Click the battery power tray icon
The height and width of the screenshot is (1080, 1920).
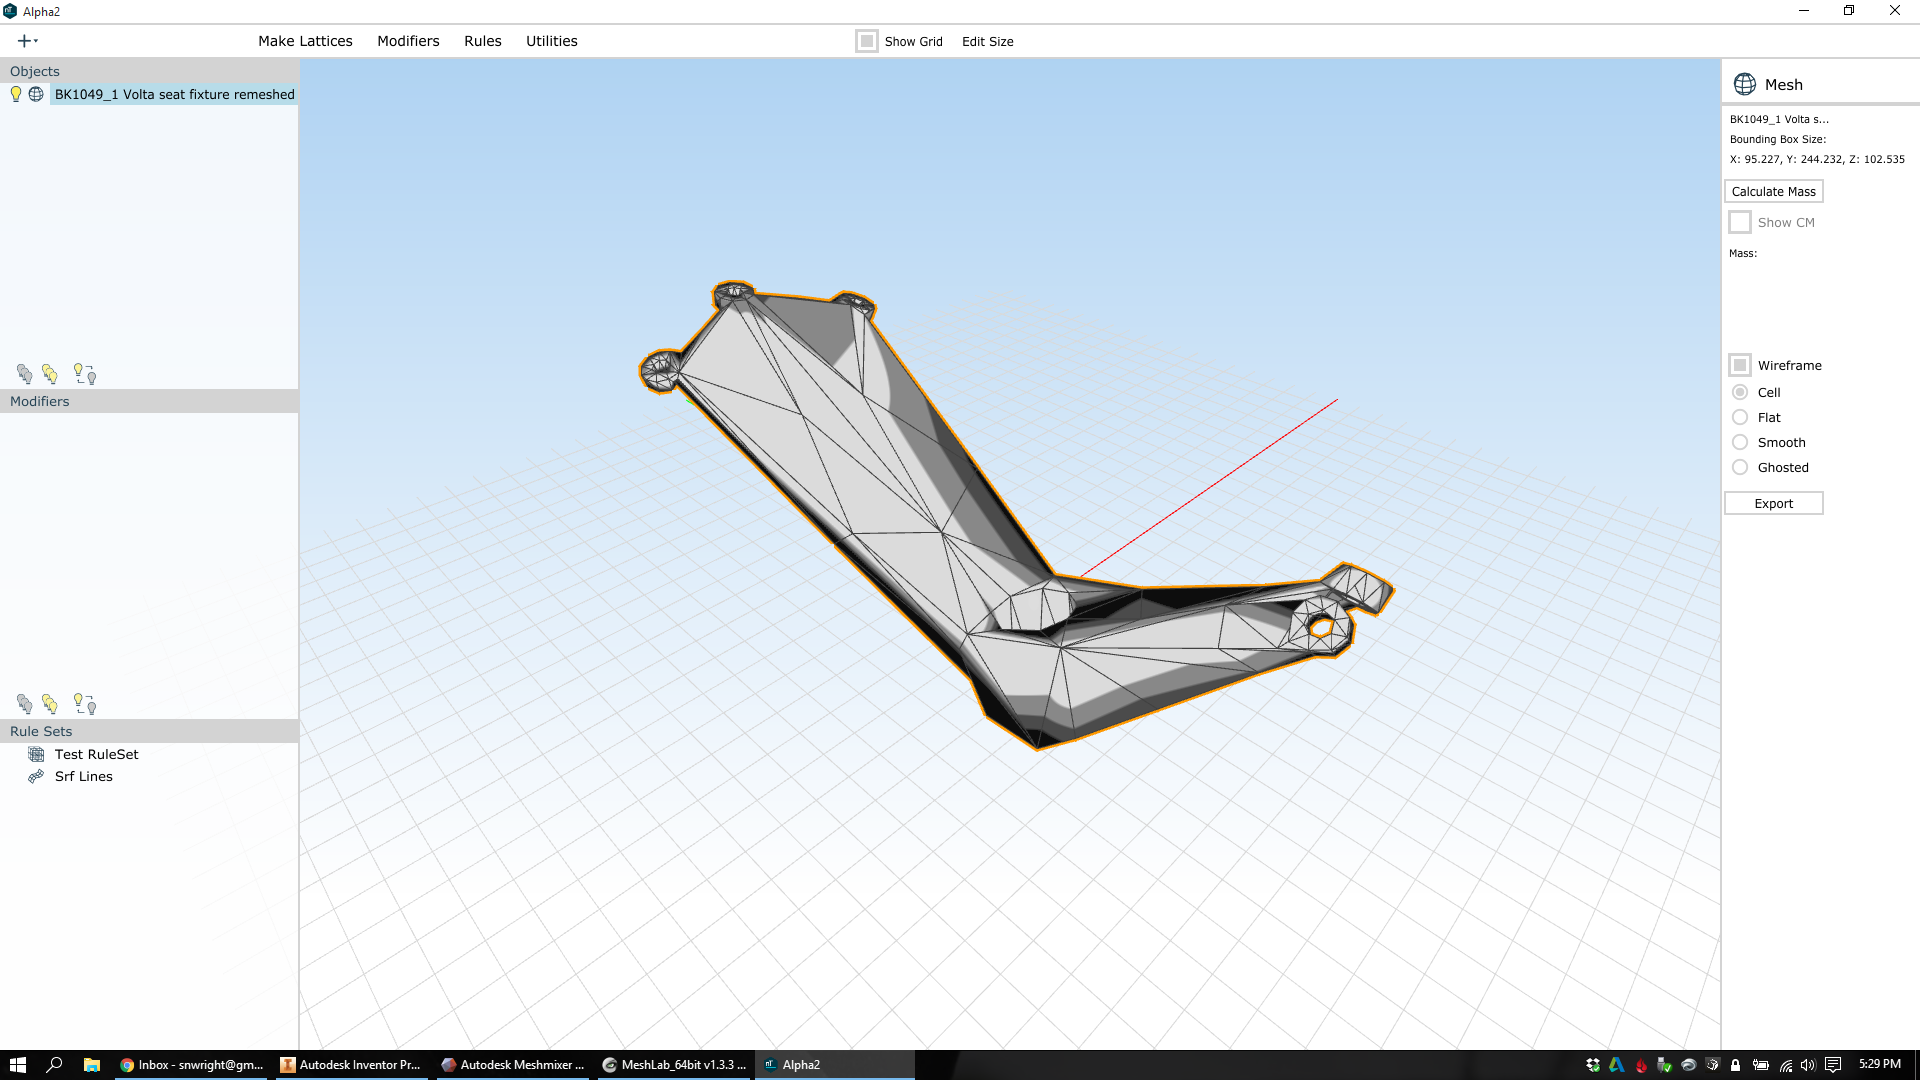point(1761,1065)
